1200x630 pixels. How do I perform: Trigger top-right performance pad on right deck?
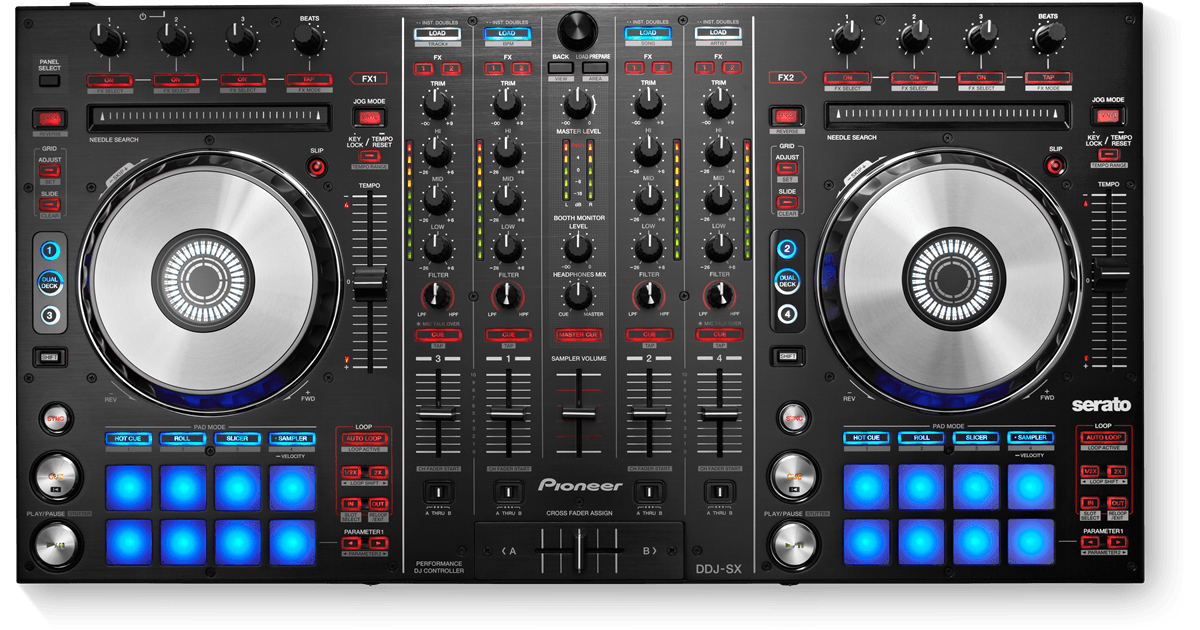pos(1031,487)
